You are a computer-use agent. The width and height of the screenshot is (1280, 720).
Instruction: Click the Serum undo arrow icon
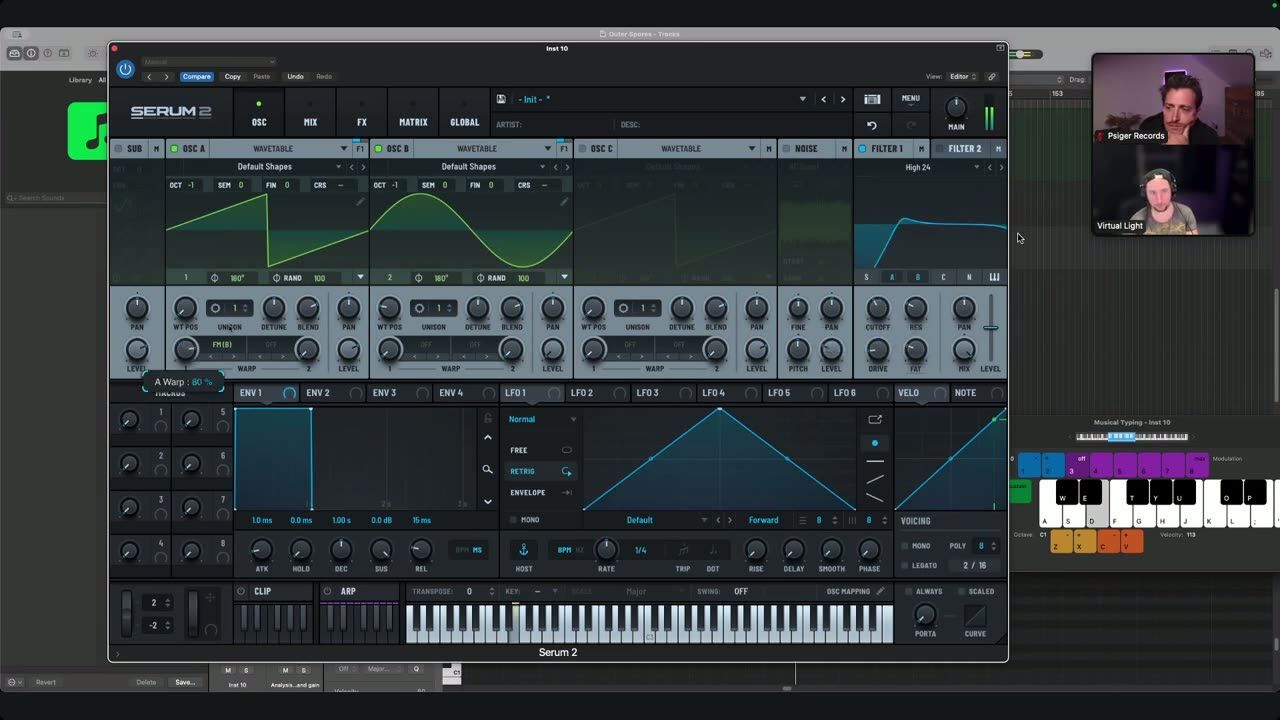coord(872,125)
